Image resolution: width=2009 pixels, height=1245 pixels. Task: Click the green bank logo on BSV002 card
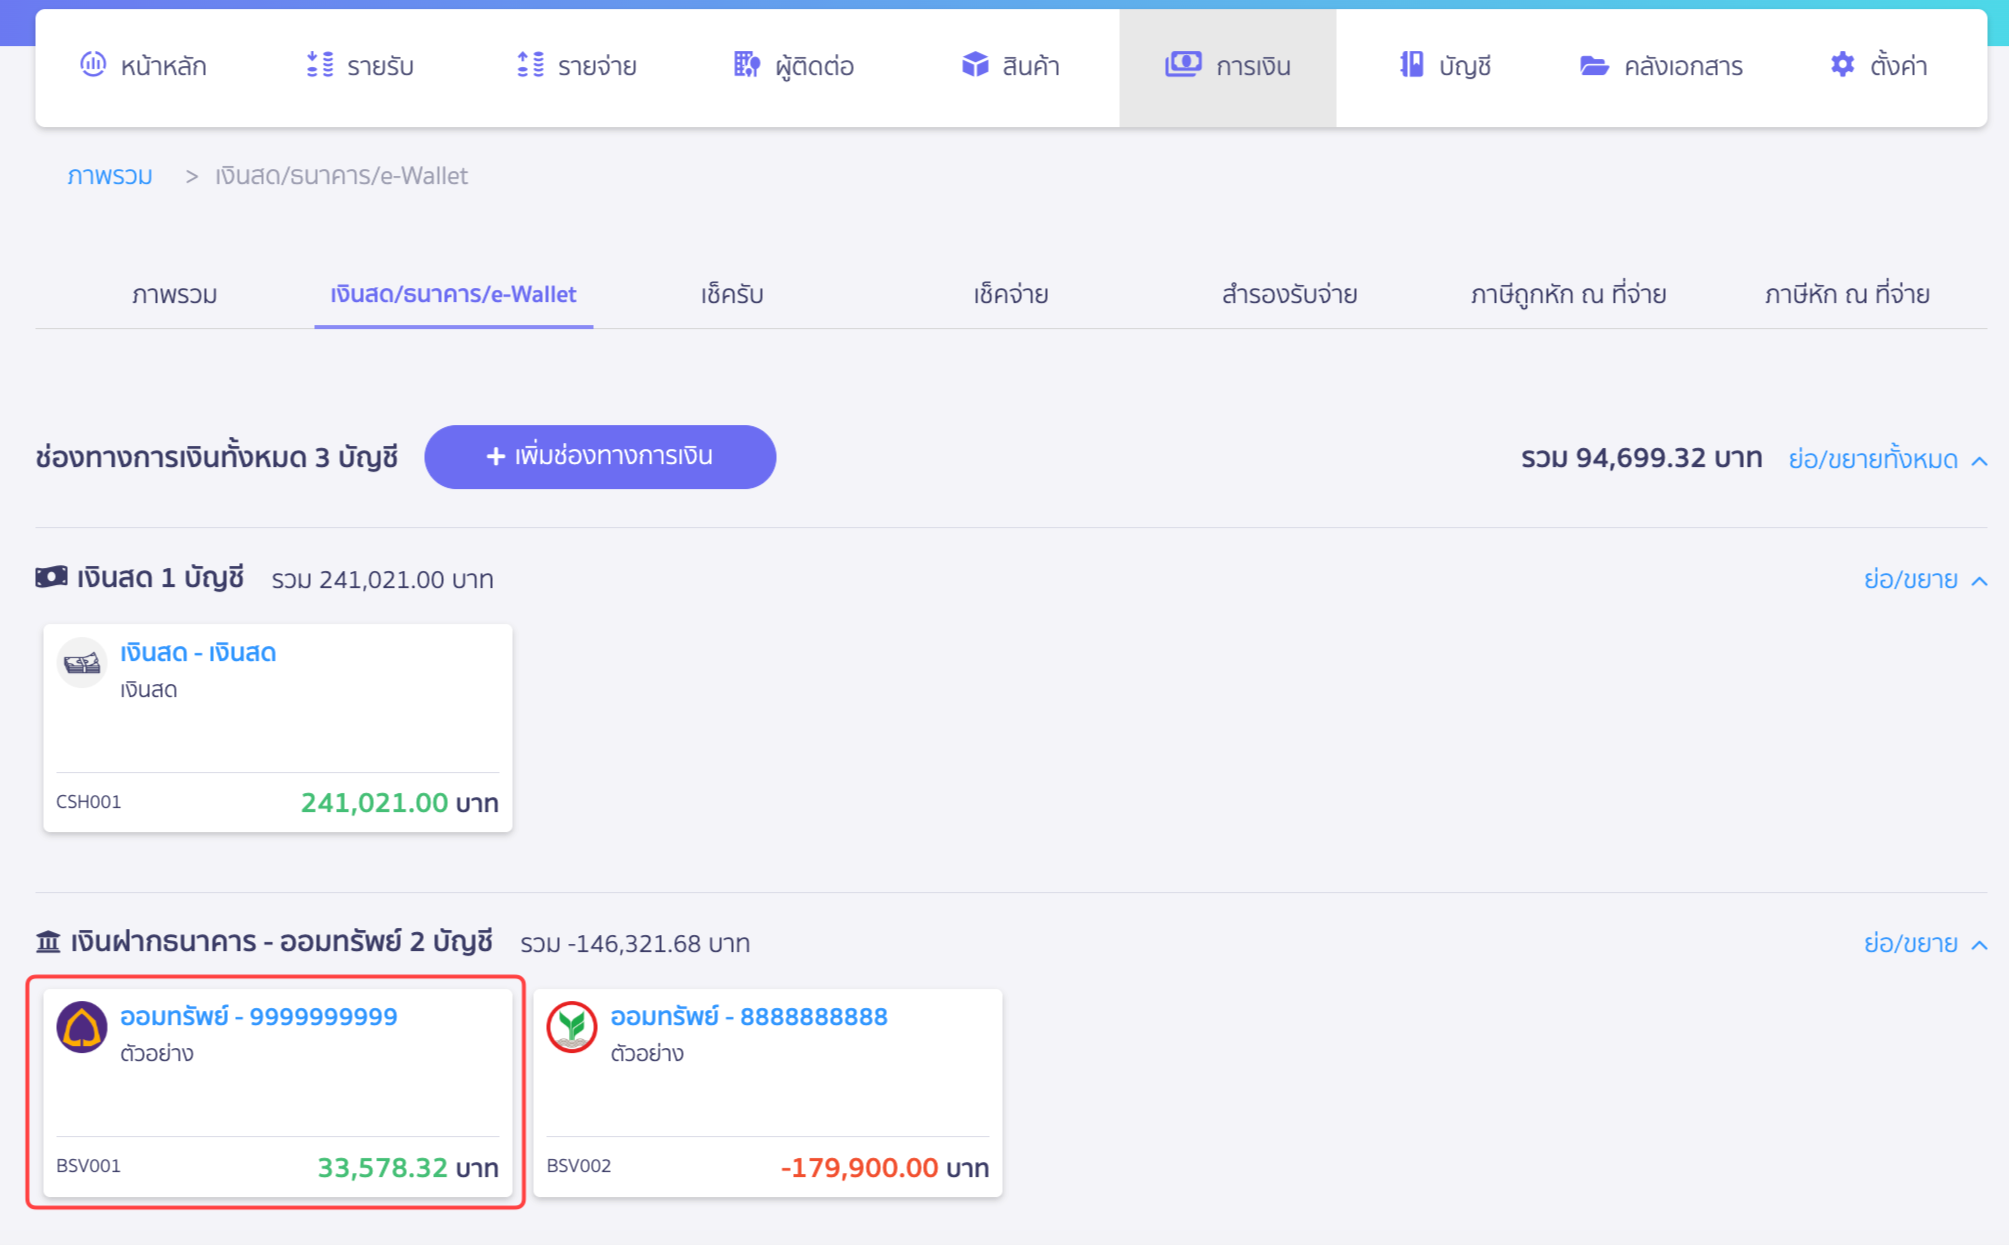(572, 1027)
